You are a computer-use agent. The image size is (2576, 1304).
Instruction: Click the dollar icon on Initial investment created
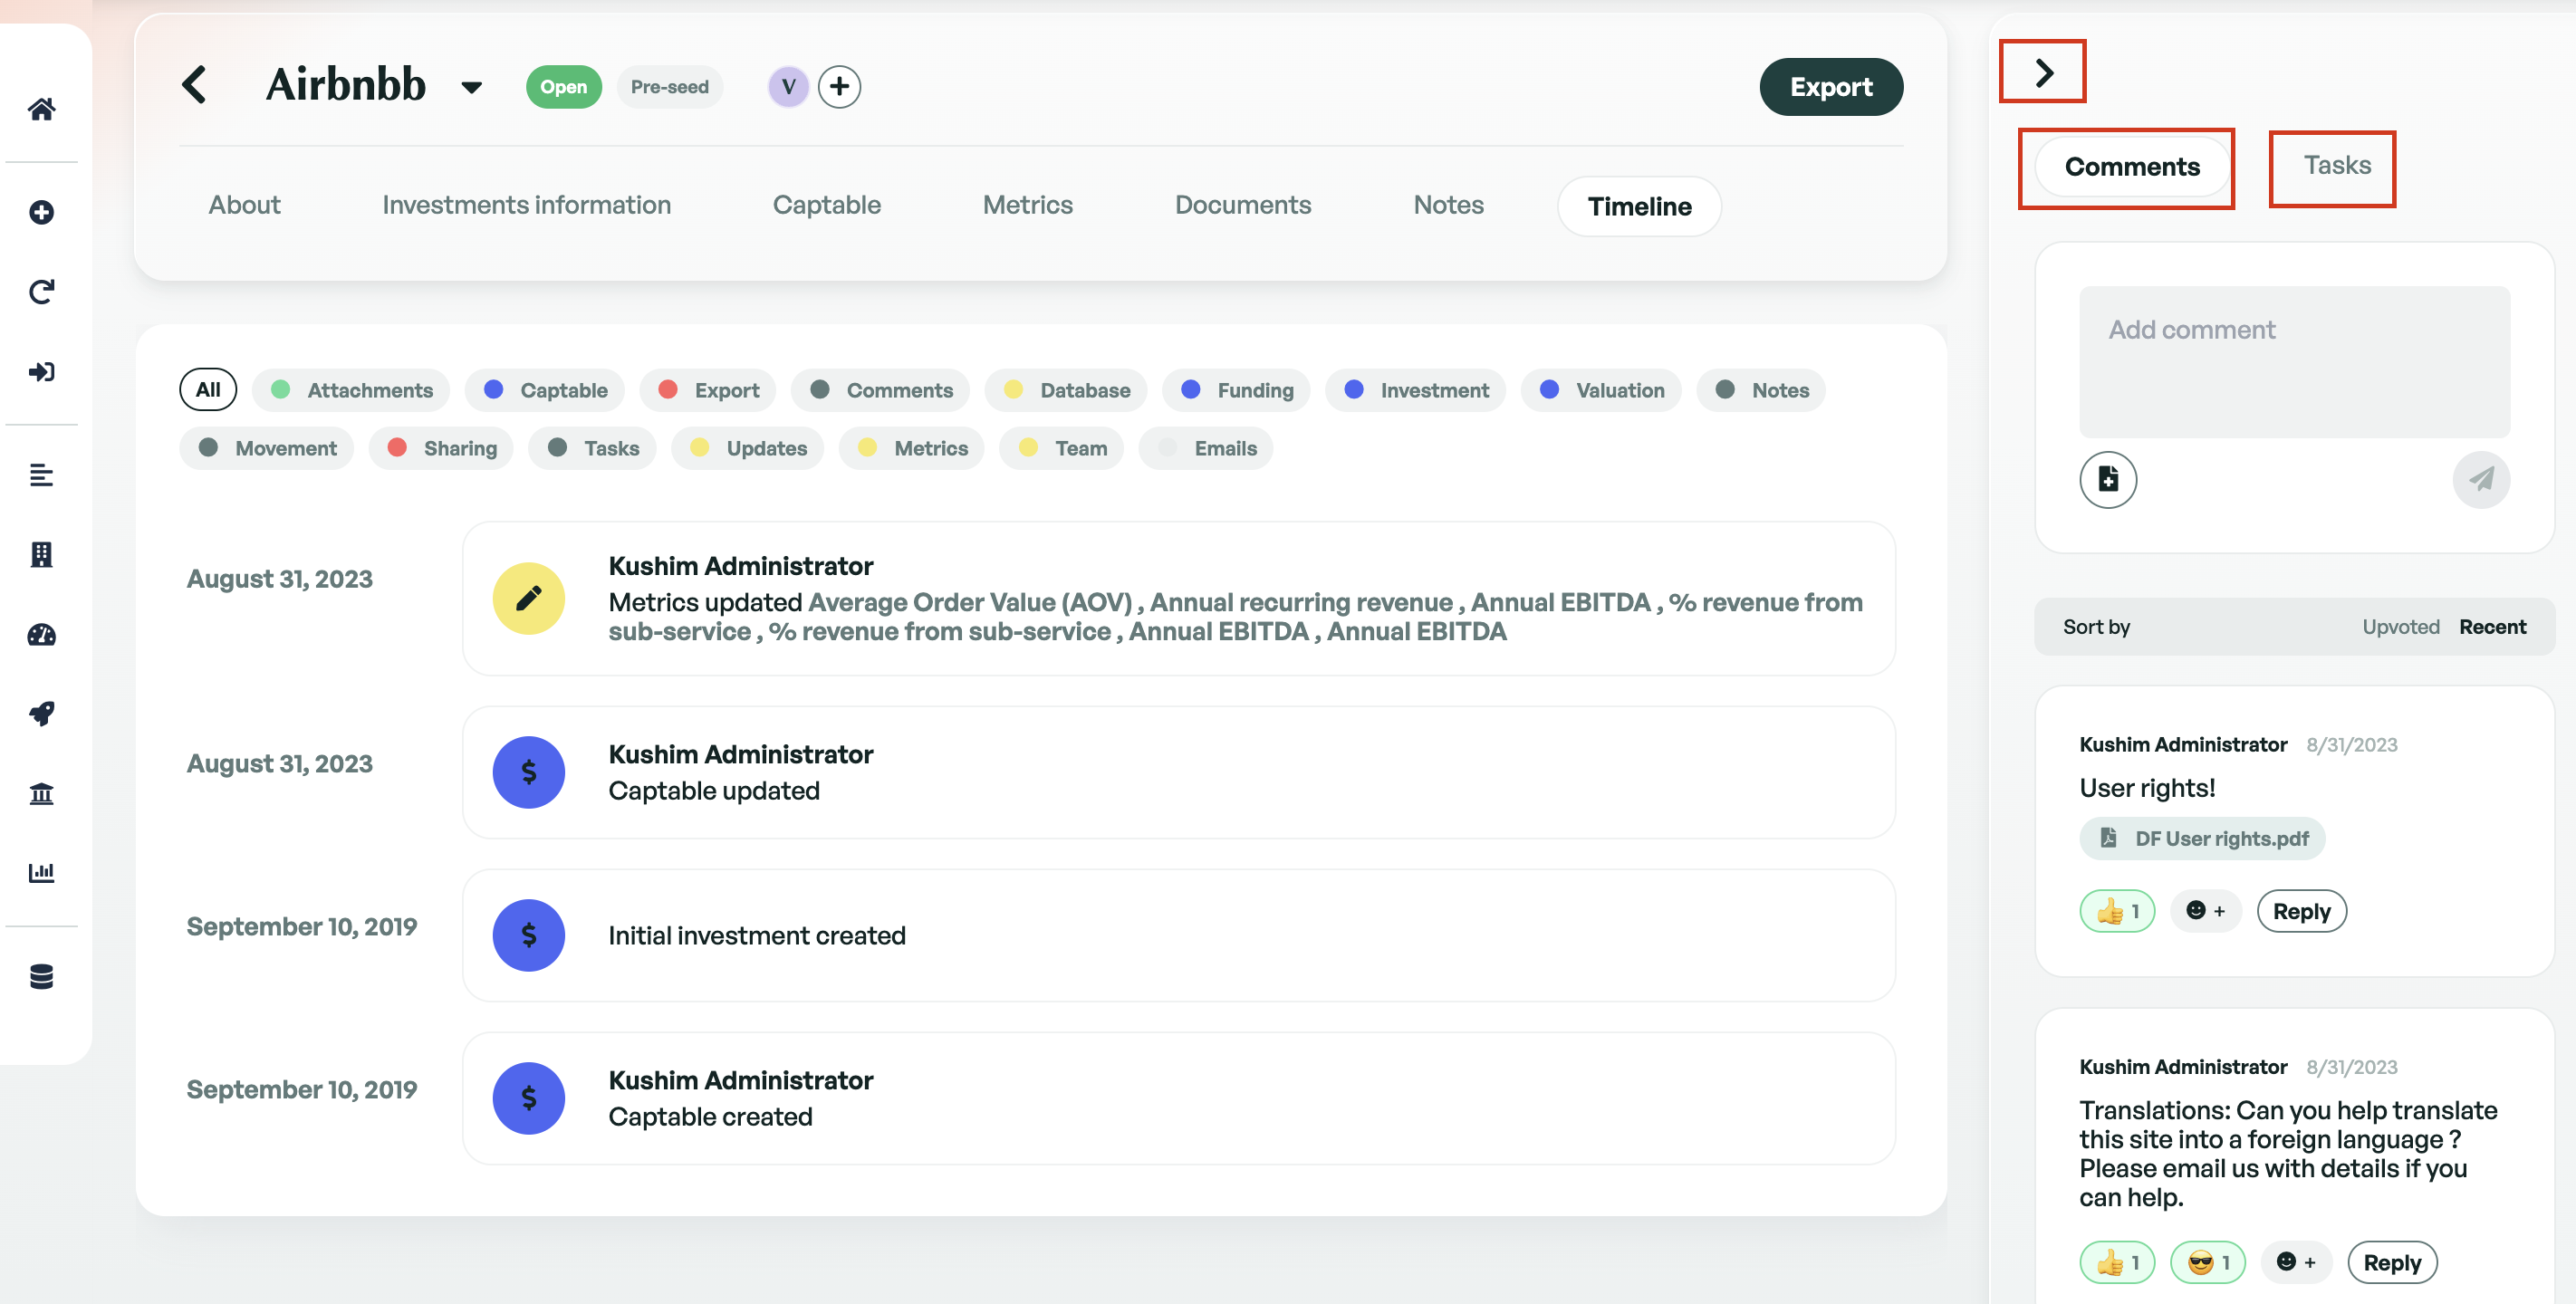(529, 936)
